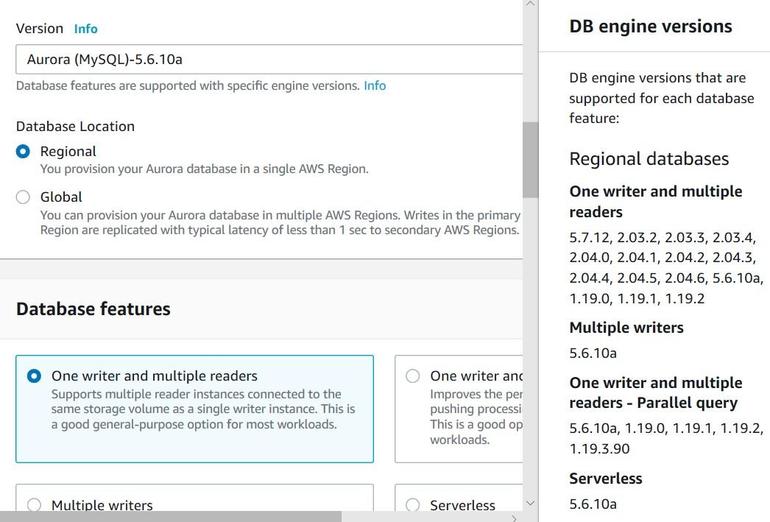Click the horizontal scroll right arrow
The image size is (770, 522).
(x=514, y=518)
